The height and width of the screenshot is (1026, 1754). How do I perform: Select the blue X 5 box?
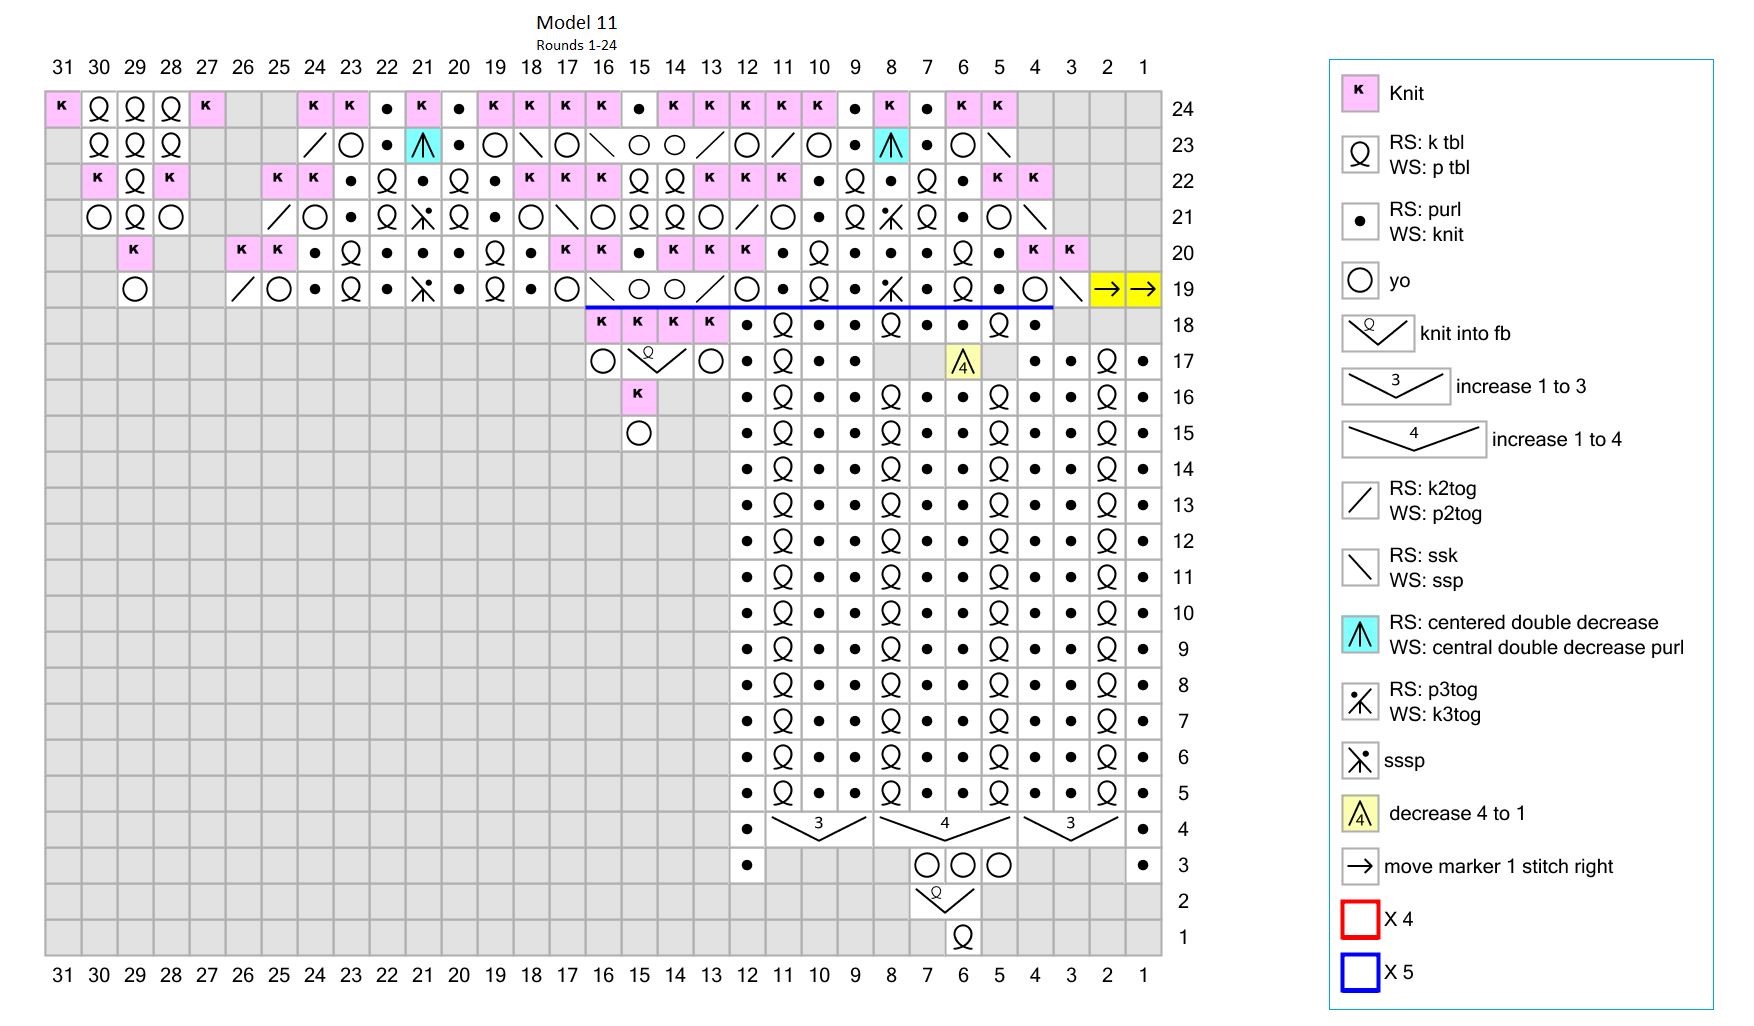tap(1360, 972)
